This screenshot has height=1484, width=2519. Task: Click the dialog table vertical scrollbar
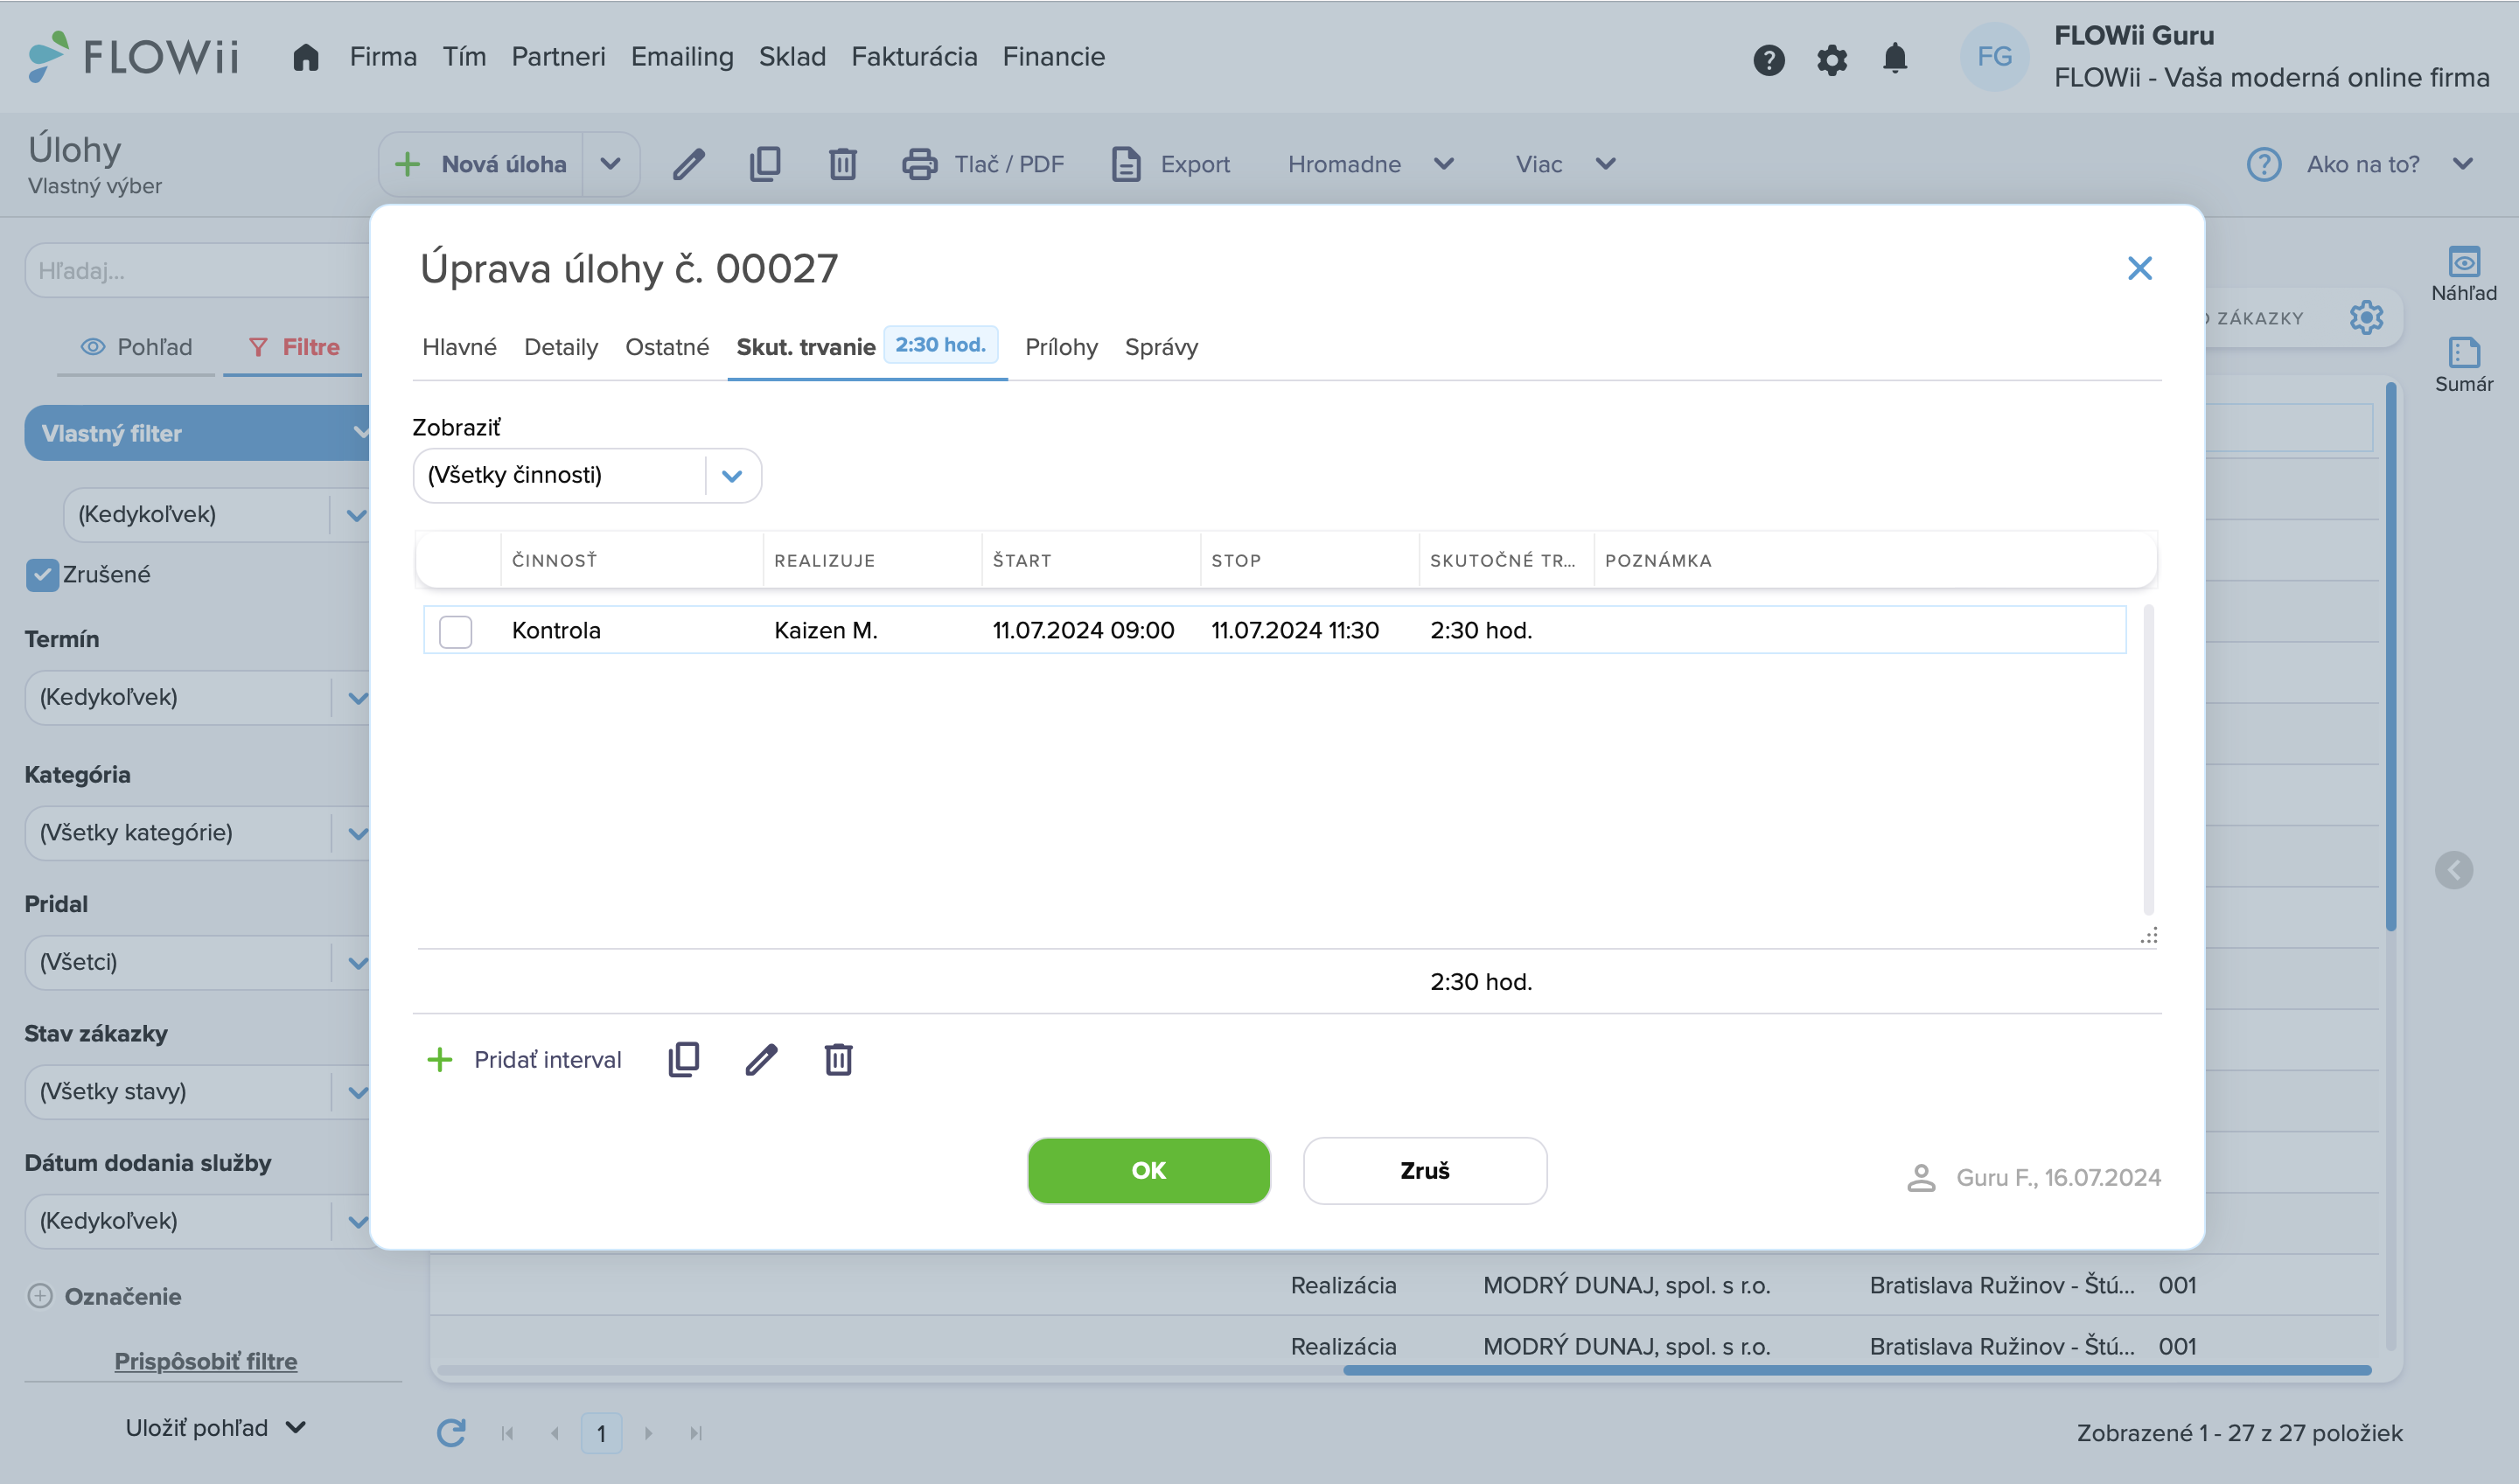pyautogui.click(x=2148, y=760)
